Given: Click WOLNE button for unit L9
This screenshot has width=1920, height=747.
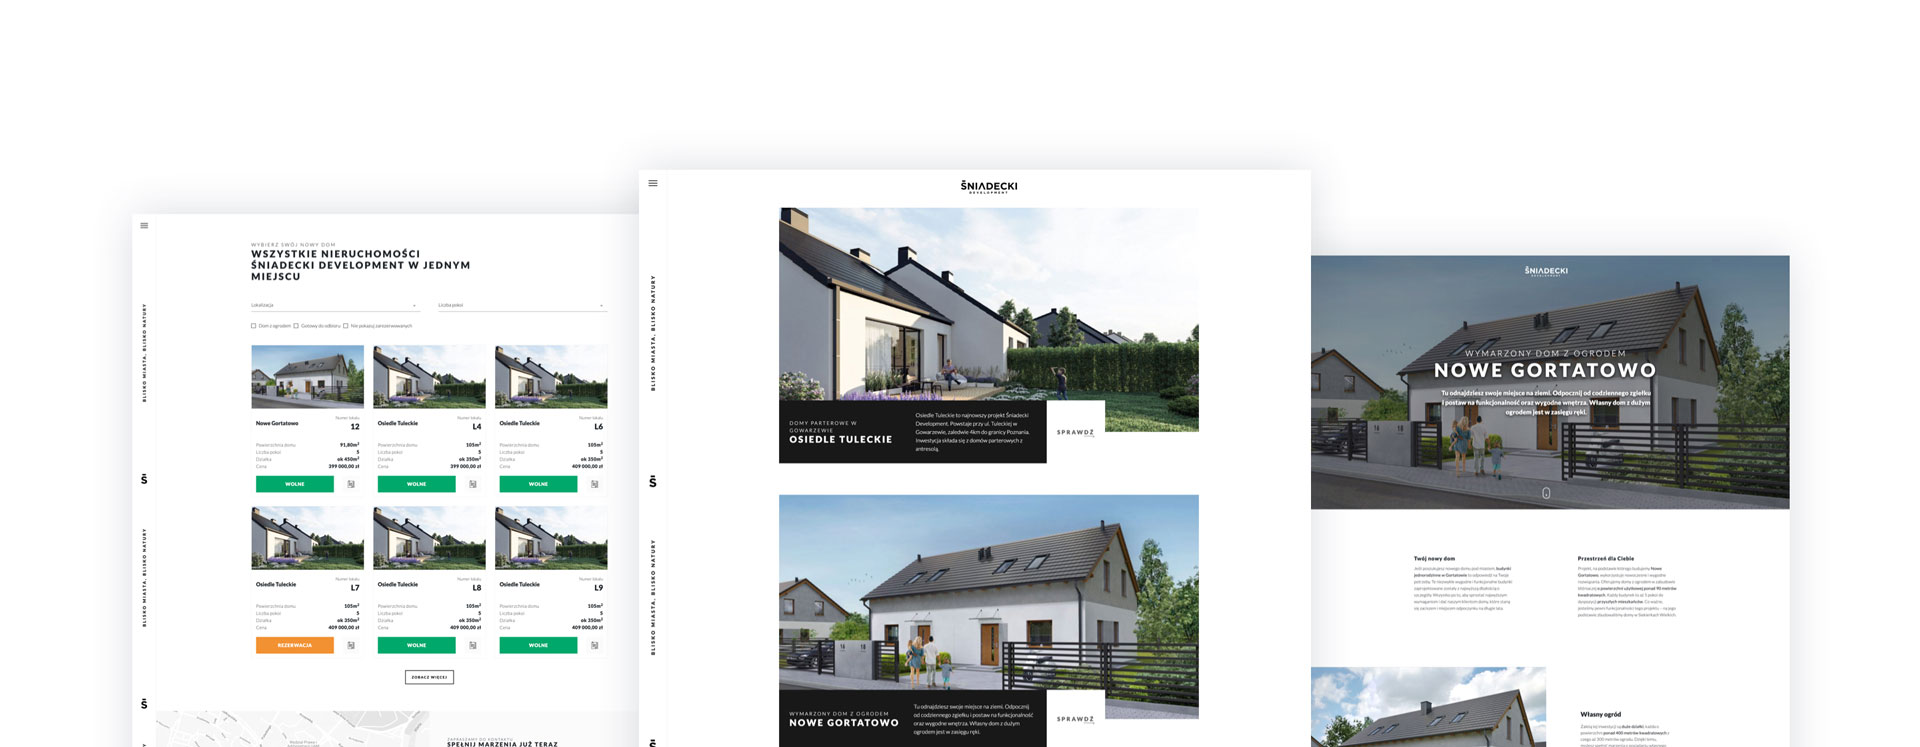Looking at the screenshot, I should click(x=538, y=645).
